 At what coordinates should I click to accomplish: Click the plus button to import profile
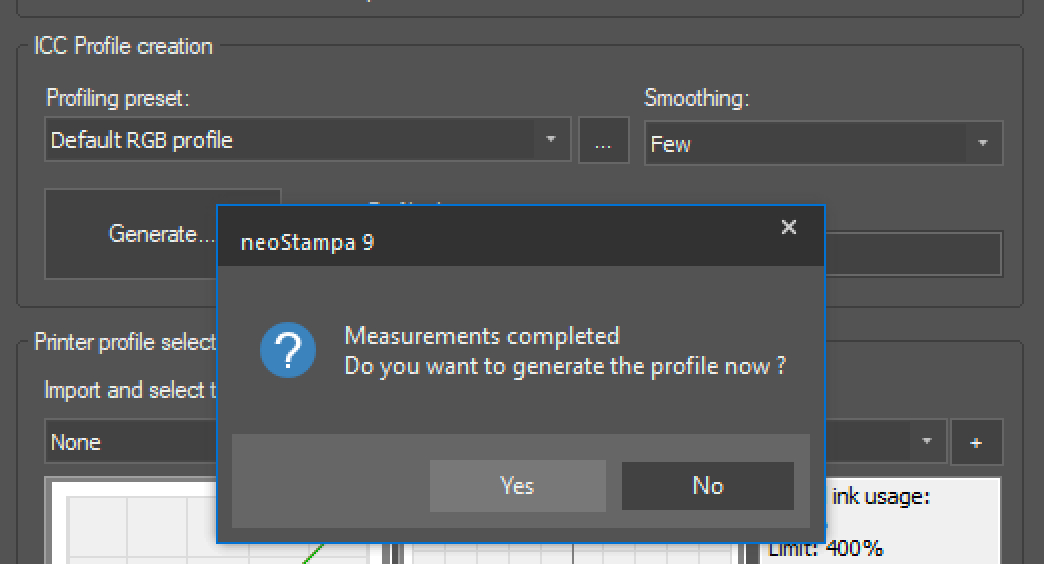pyautogui.click(x=976, y=442)
